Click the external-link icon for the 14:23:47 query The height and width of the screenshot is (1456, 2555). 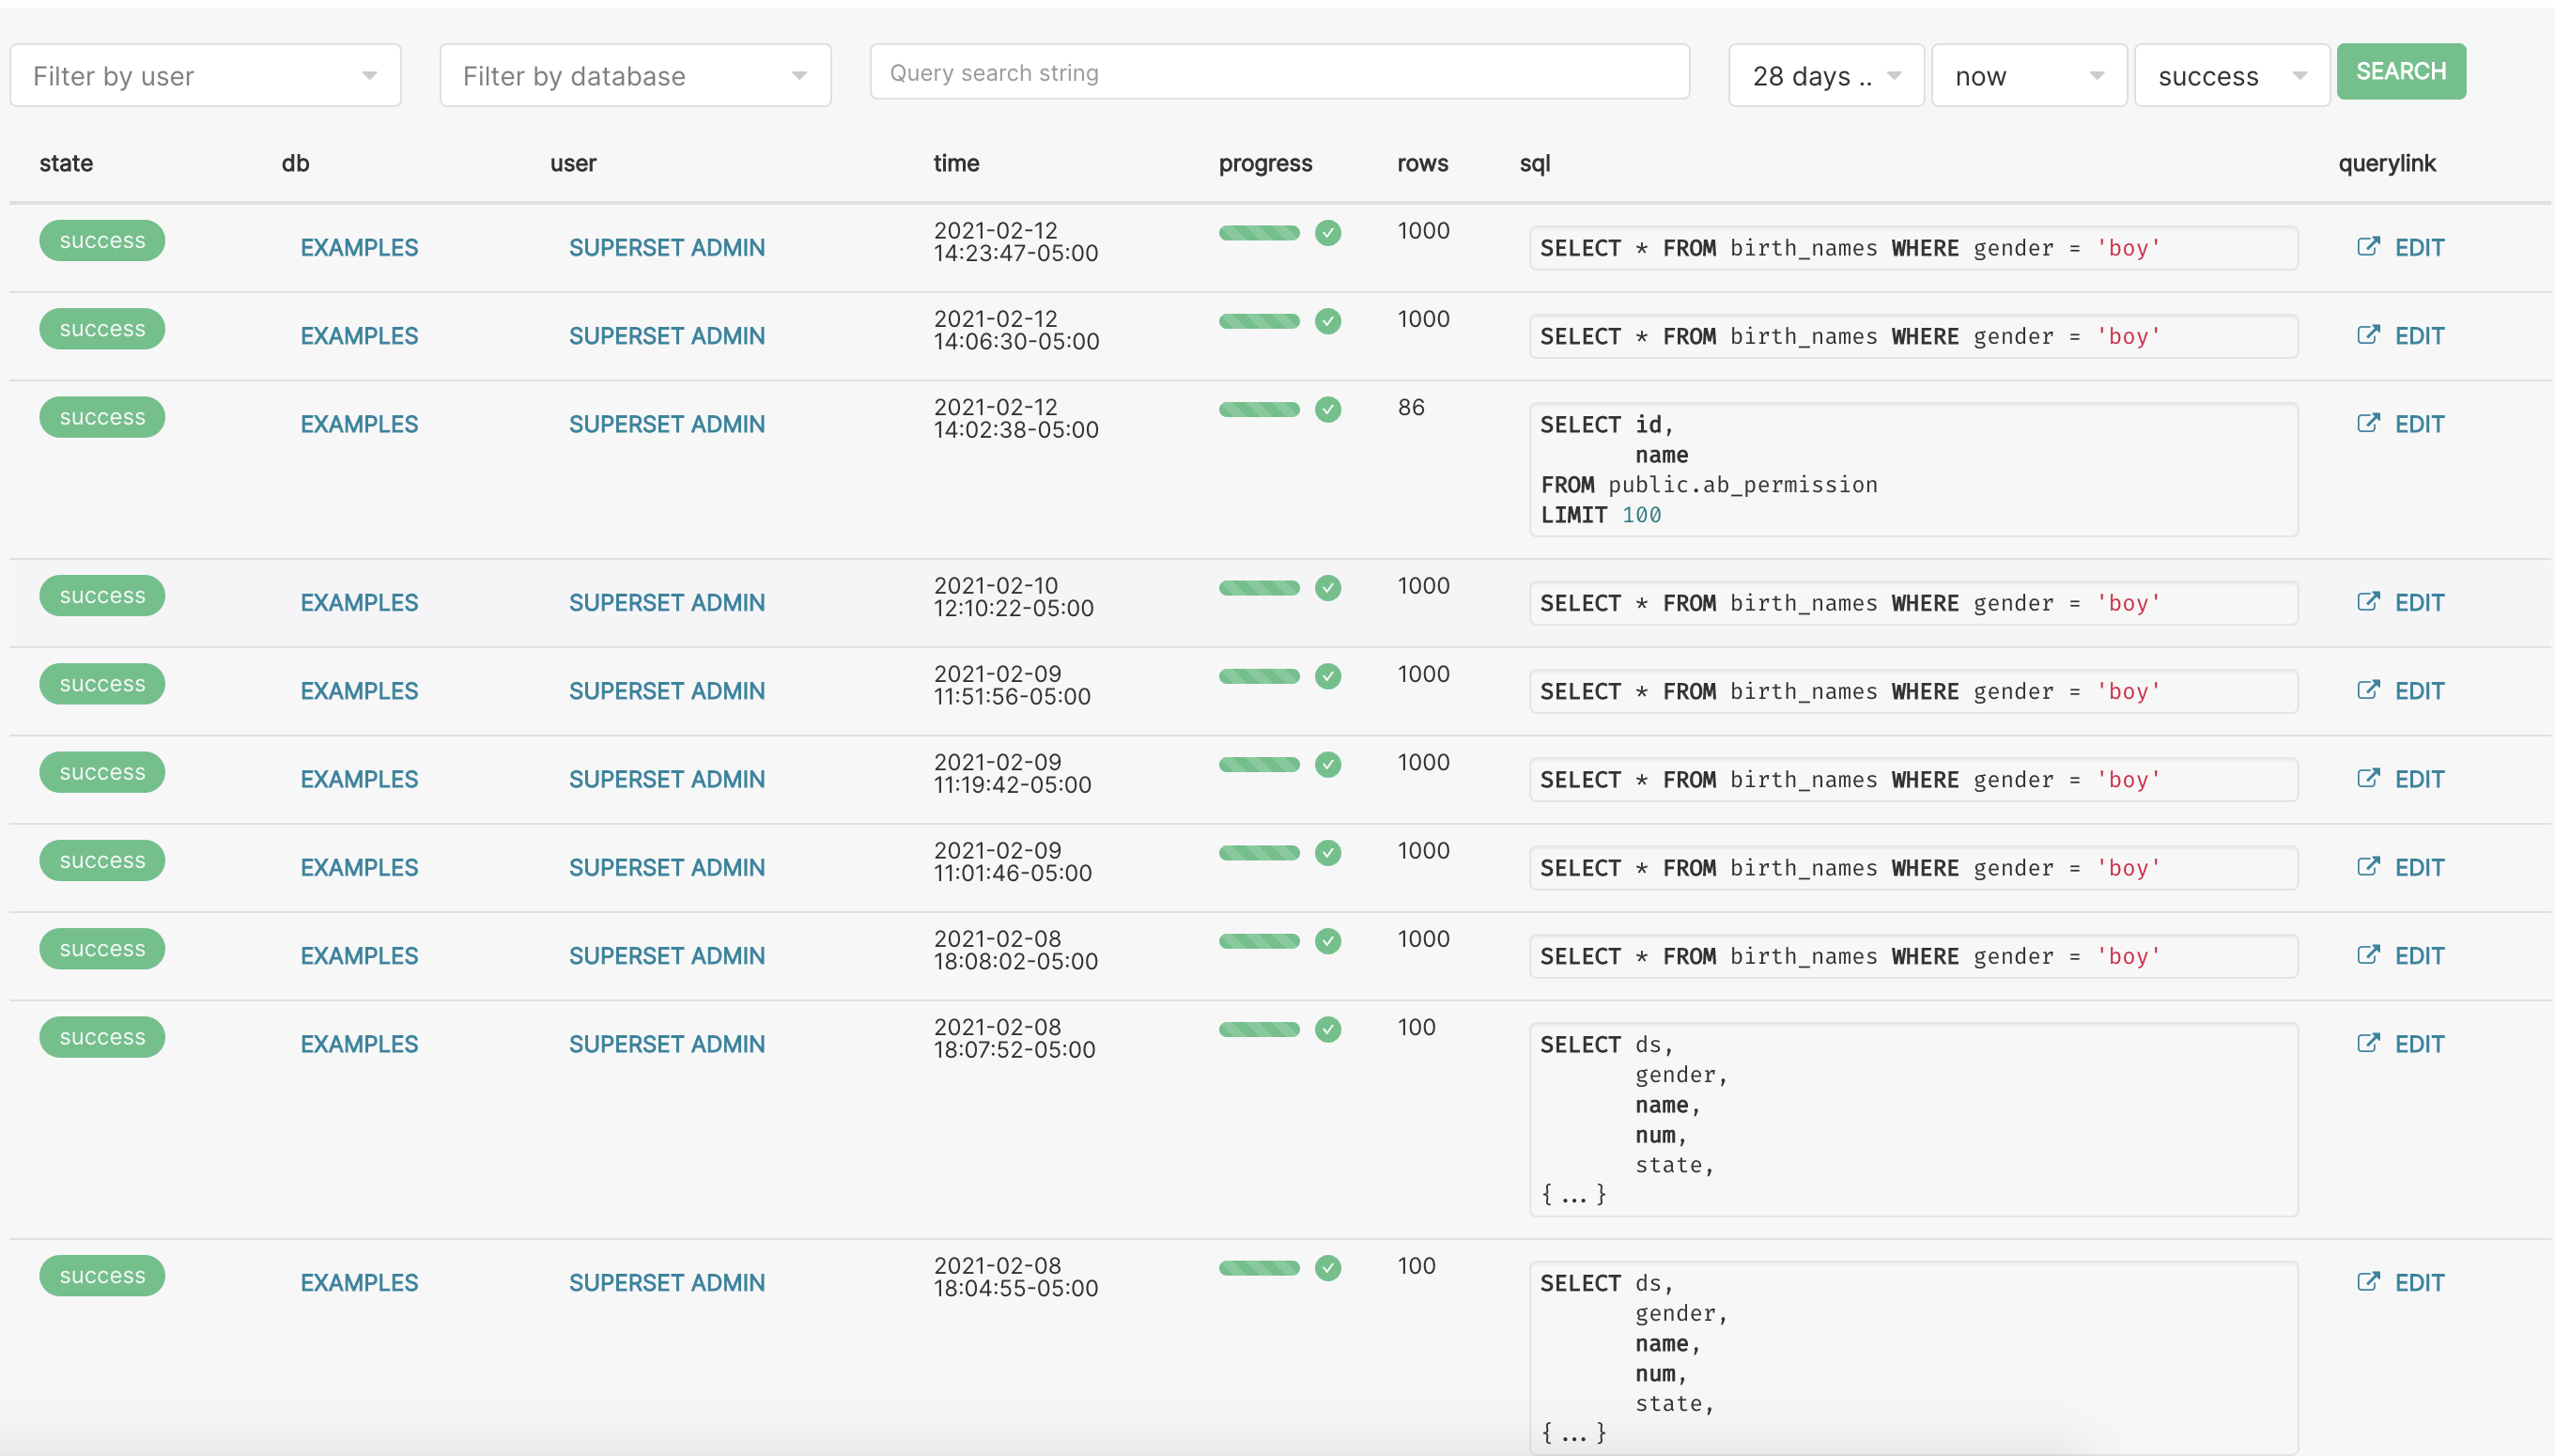click(2367, 246)
